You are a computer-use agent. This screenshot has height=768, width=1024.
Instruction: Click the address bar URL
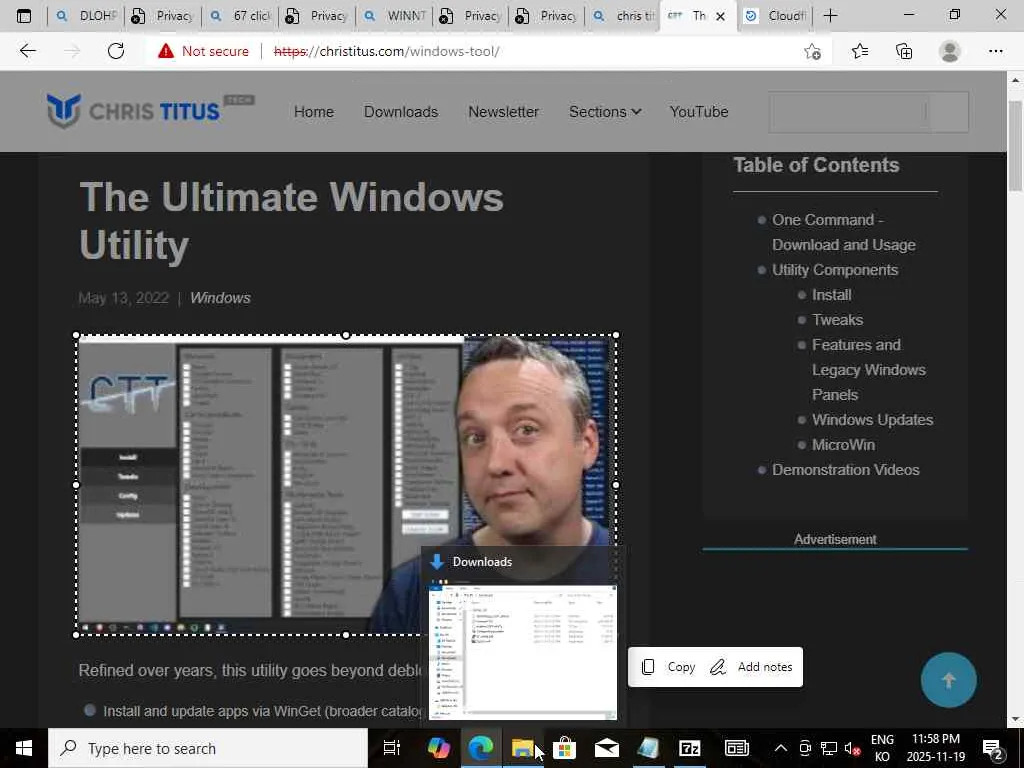click(387, 51)
